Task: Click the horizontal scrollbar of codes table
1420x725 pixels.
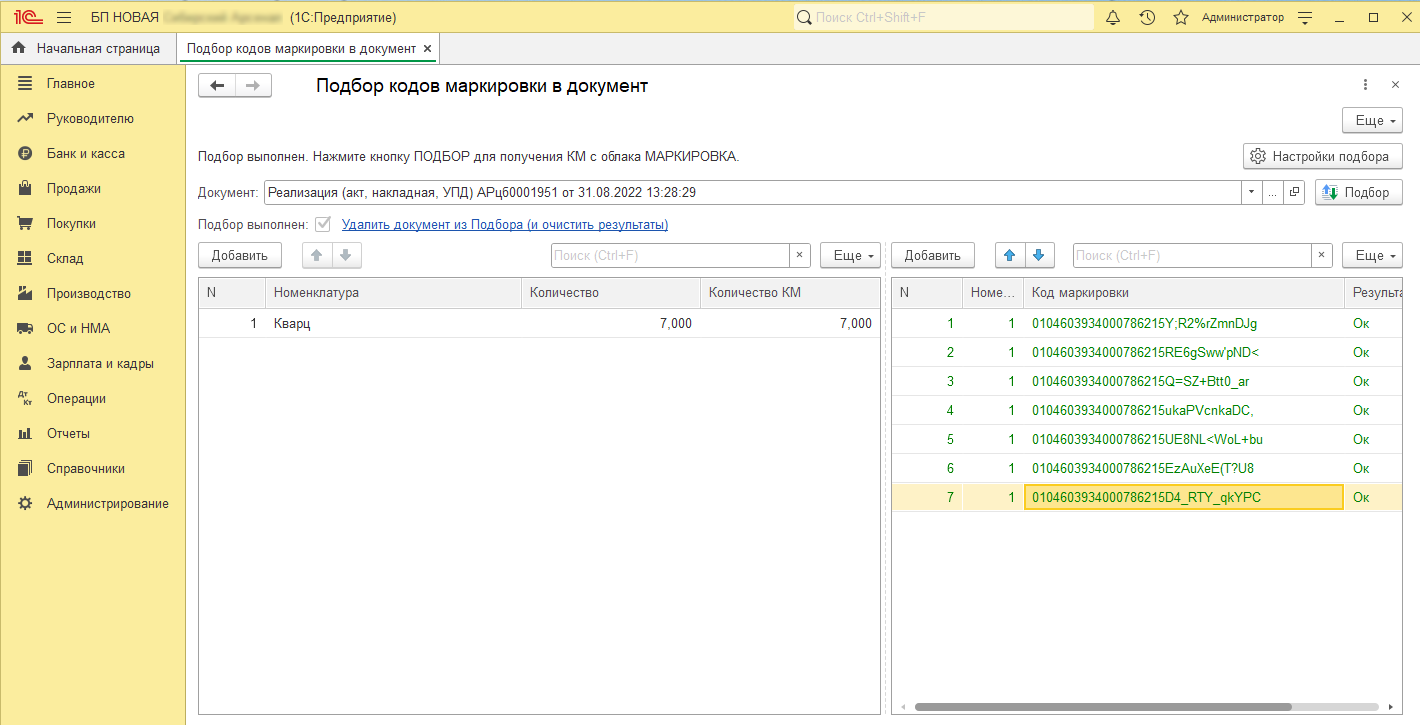Action: coord(1102,707)
